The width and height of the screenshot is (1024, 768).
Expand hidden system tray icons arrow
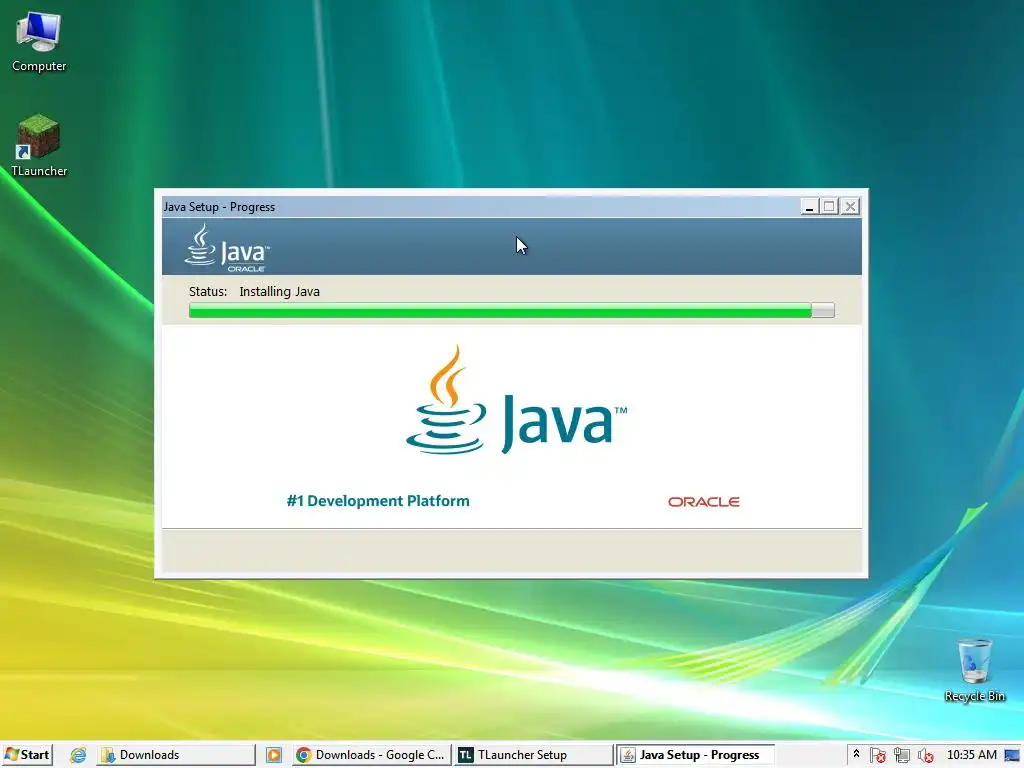(856, 754)
